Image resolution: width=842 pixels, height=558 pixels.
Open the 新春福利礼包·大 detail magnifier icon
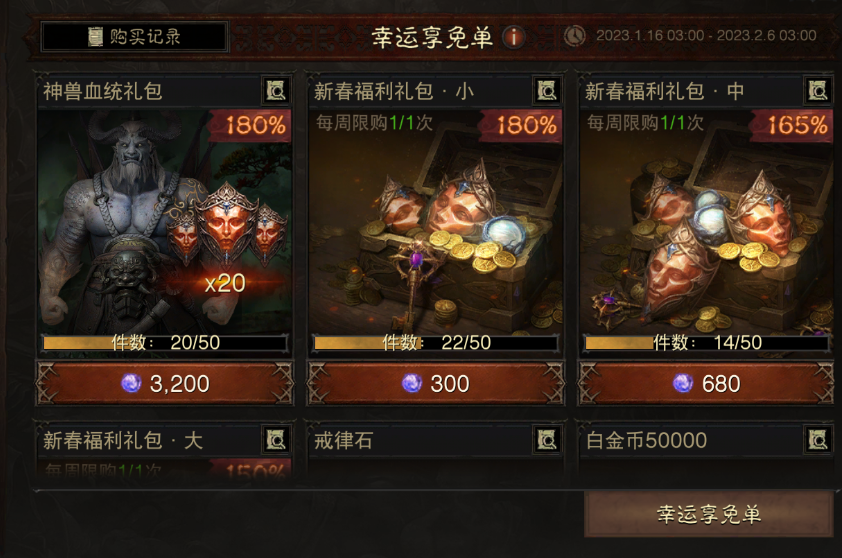click(x=276, y=440)
